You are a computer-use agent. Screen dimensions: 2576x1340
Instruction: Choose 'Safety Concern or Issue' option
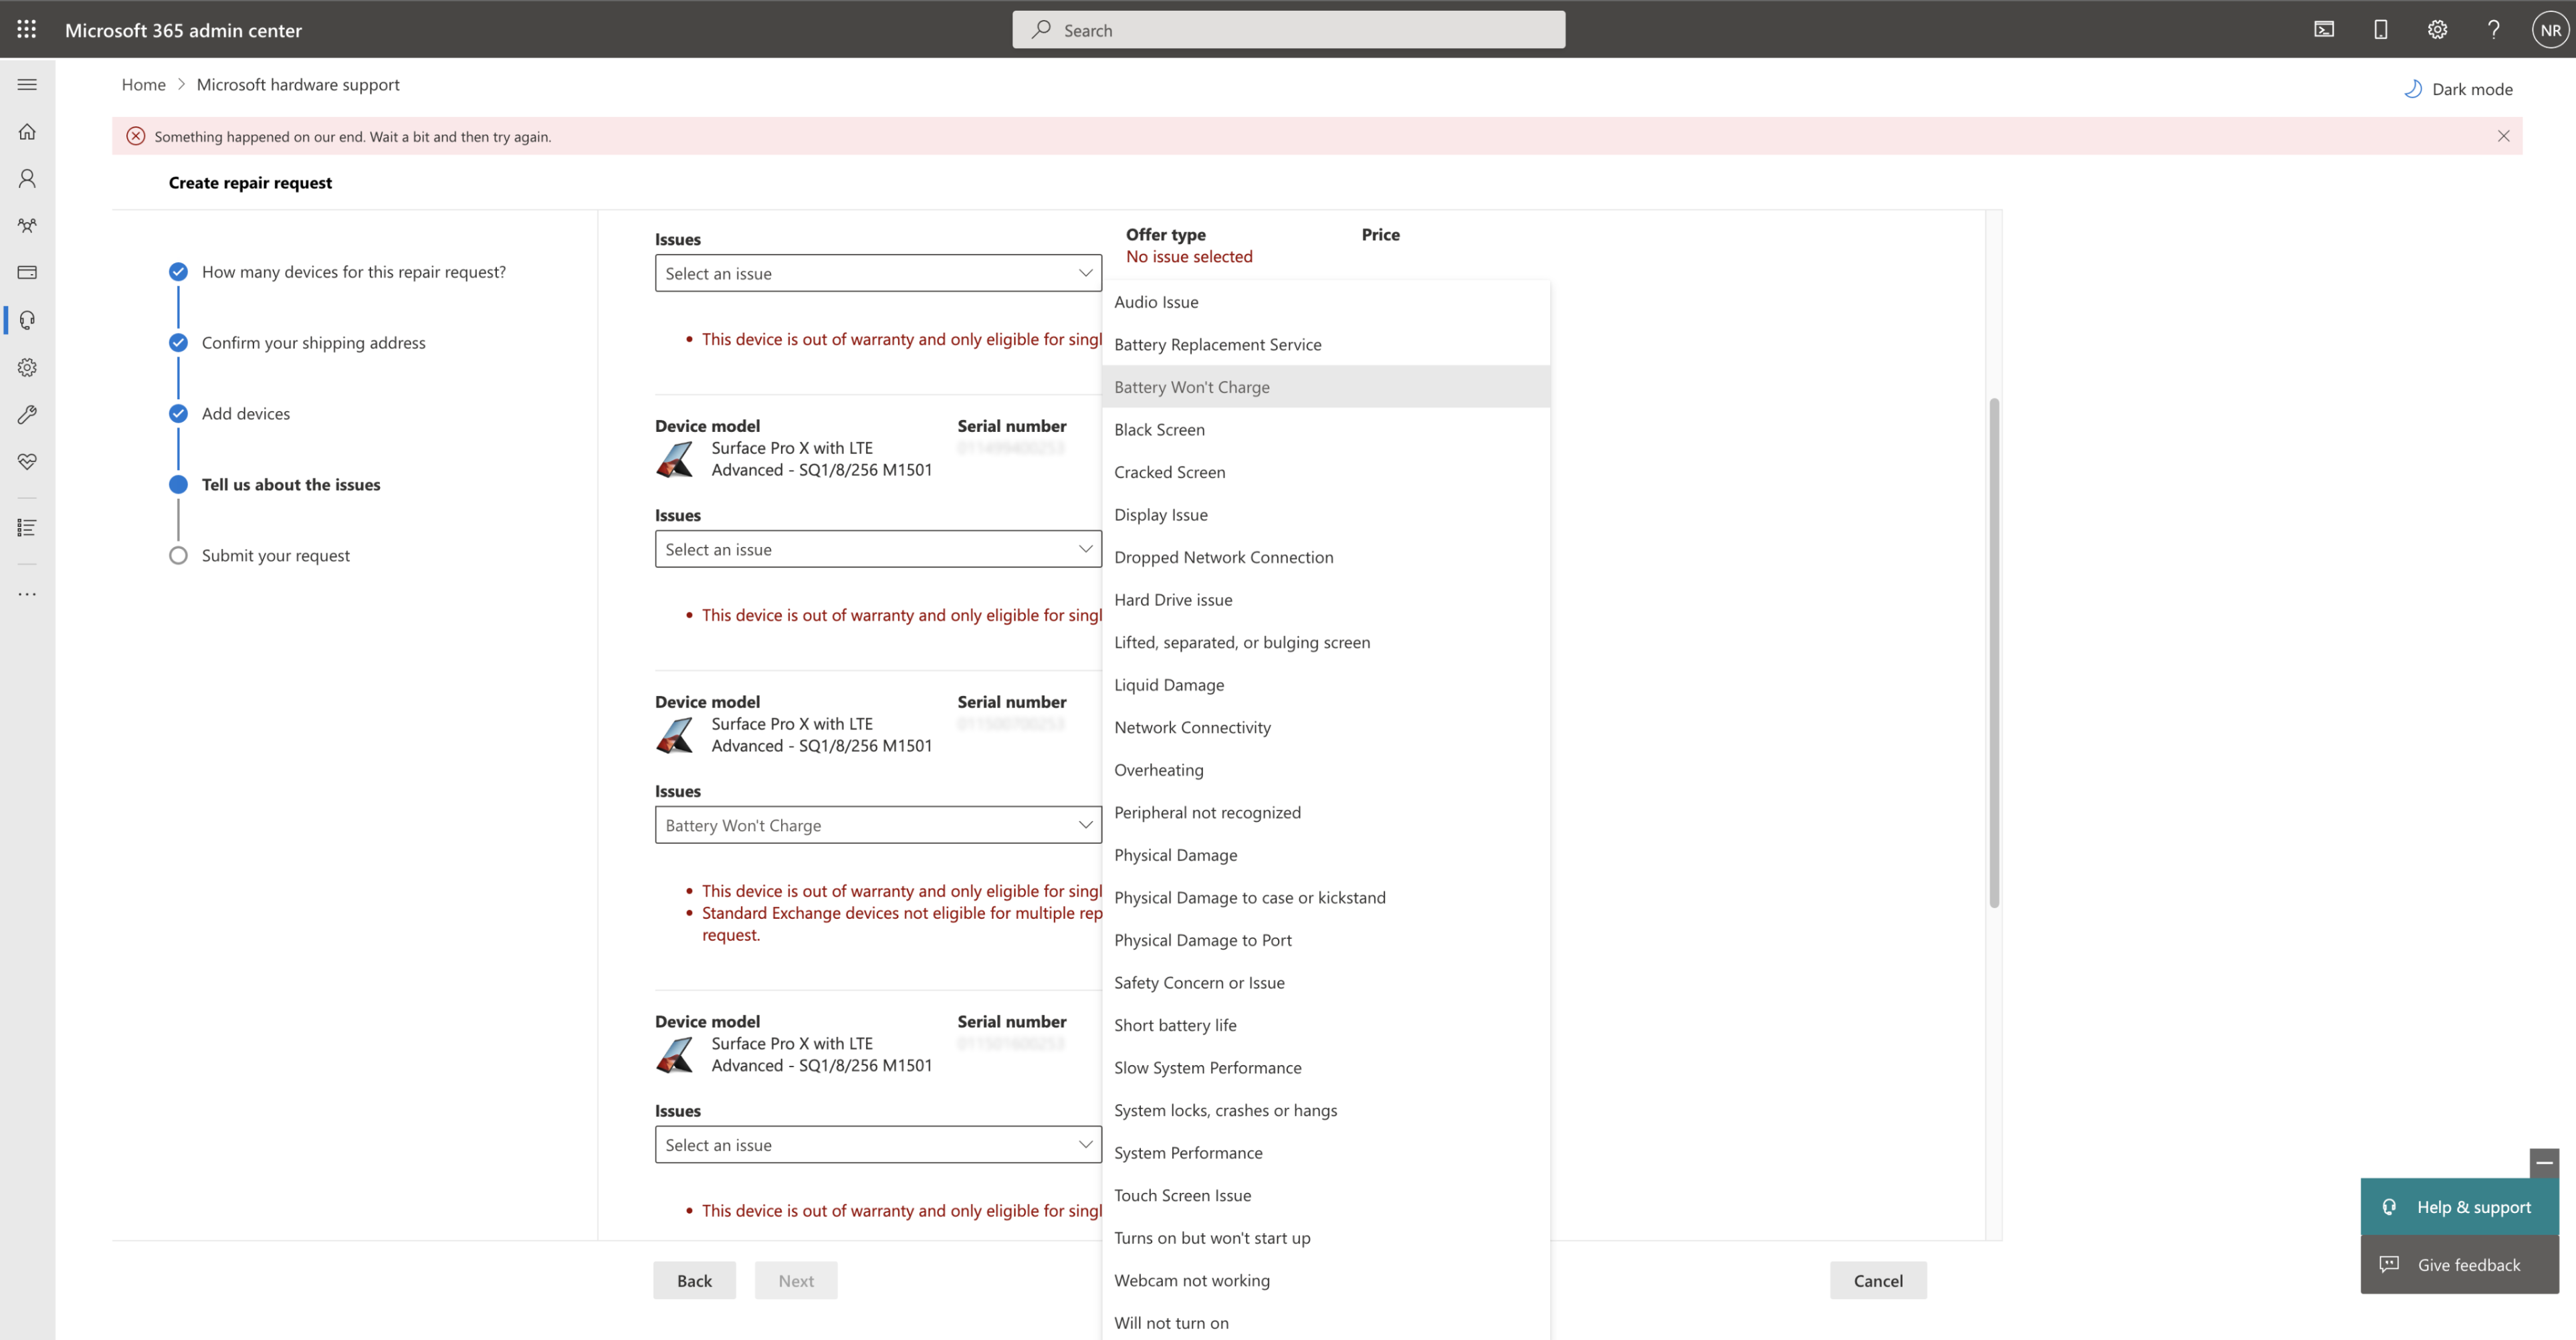(1326, 983)
